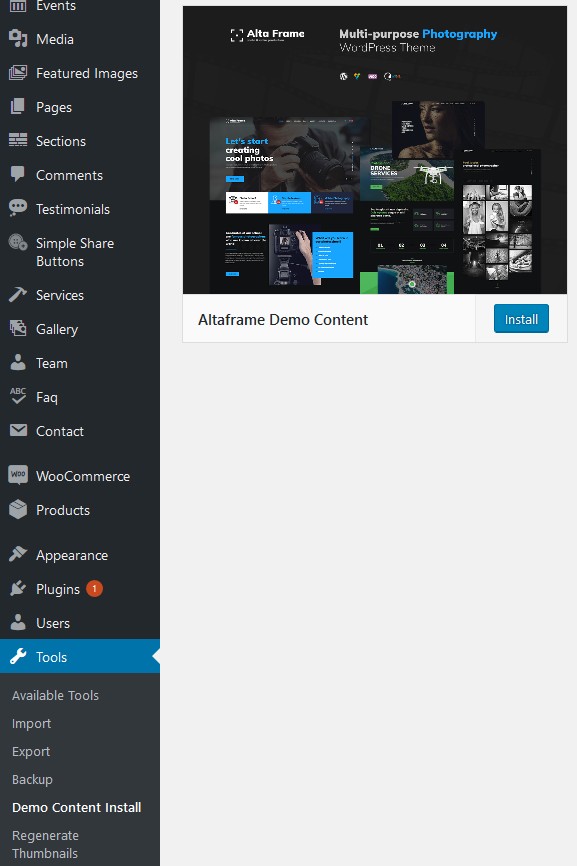Click the WooCommerce Woo logo icon
Image resolution: width=577 pixels, height=866 pixels.
(18, 475)
